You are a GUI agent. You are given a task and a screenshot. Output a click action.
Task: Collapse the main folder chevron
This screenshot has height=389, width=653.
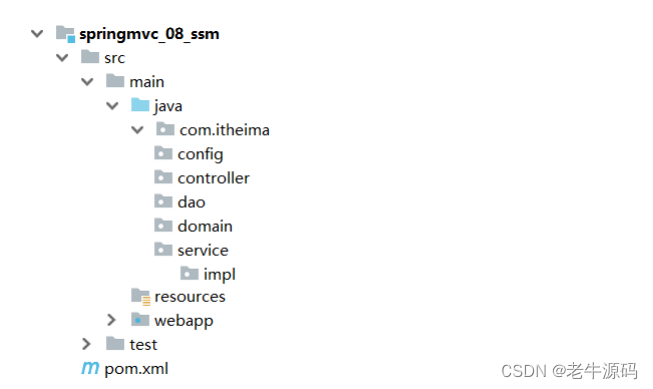click(87, 81)
